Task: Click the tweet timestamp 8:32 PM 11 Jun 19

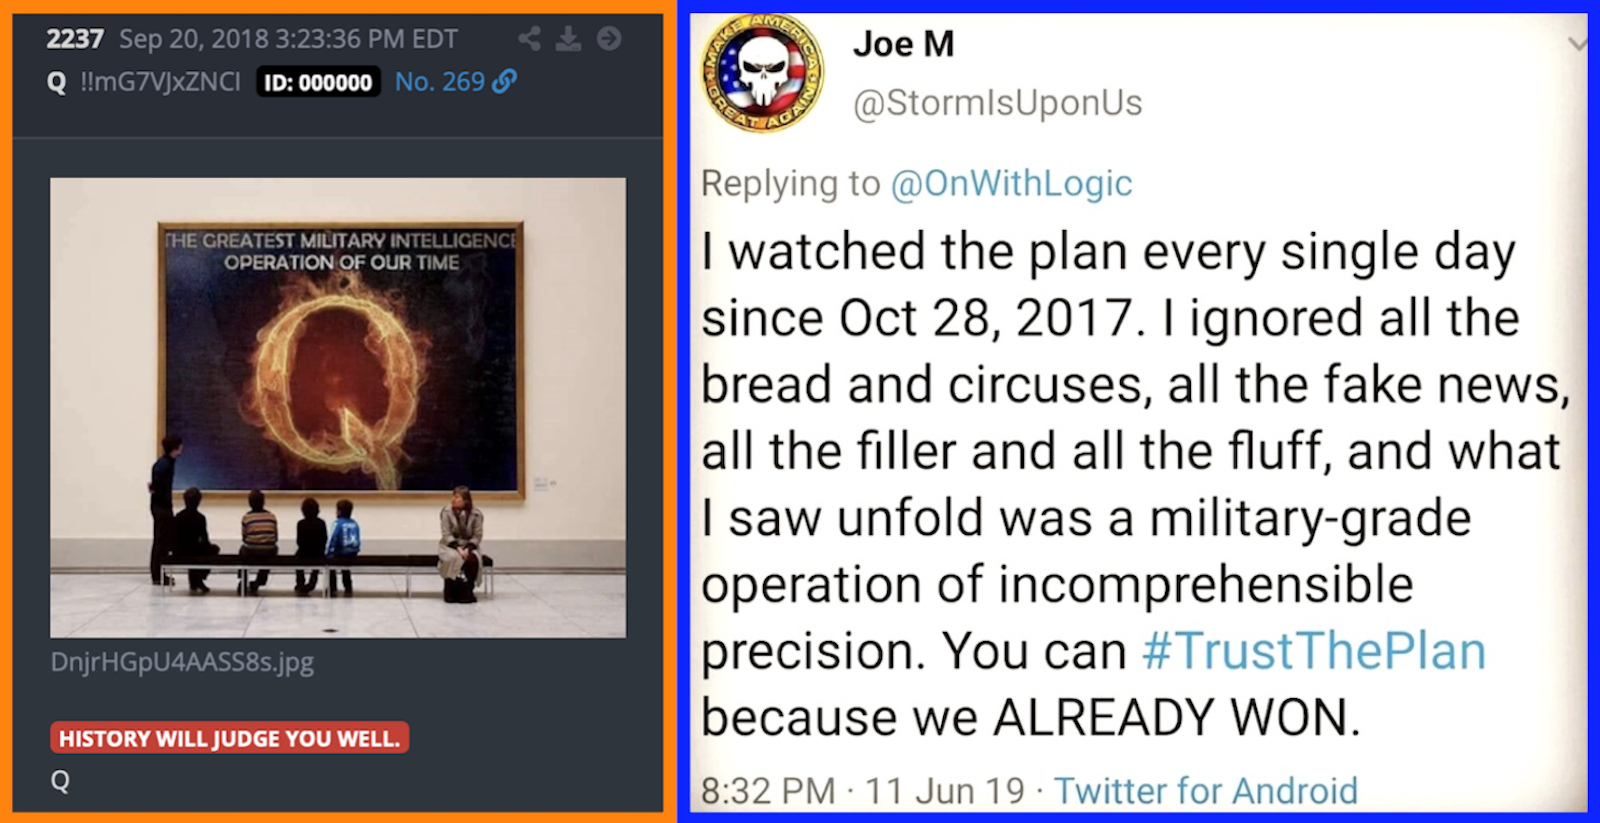Action: (862, 791)
